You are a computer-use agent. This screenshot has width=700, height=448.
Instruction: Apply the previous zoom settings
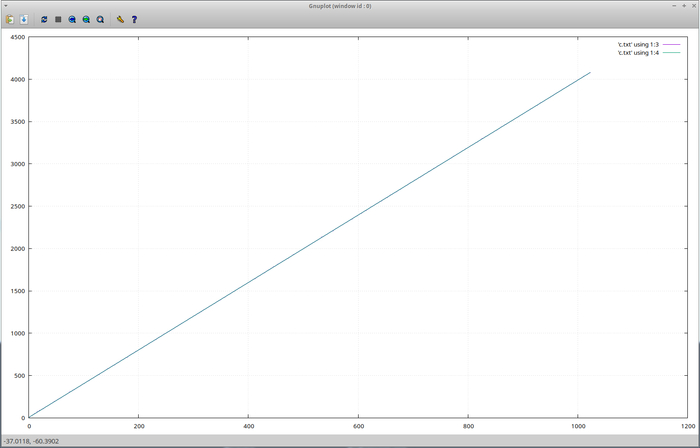click(72, 19)
